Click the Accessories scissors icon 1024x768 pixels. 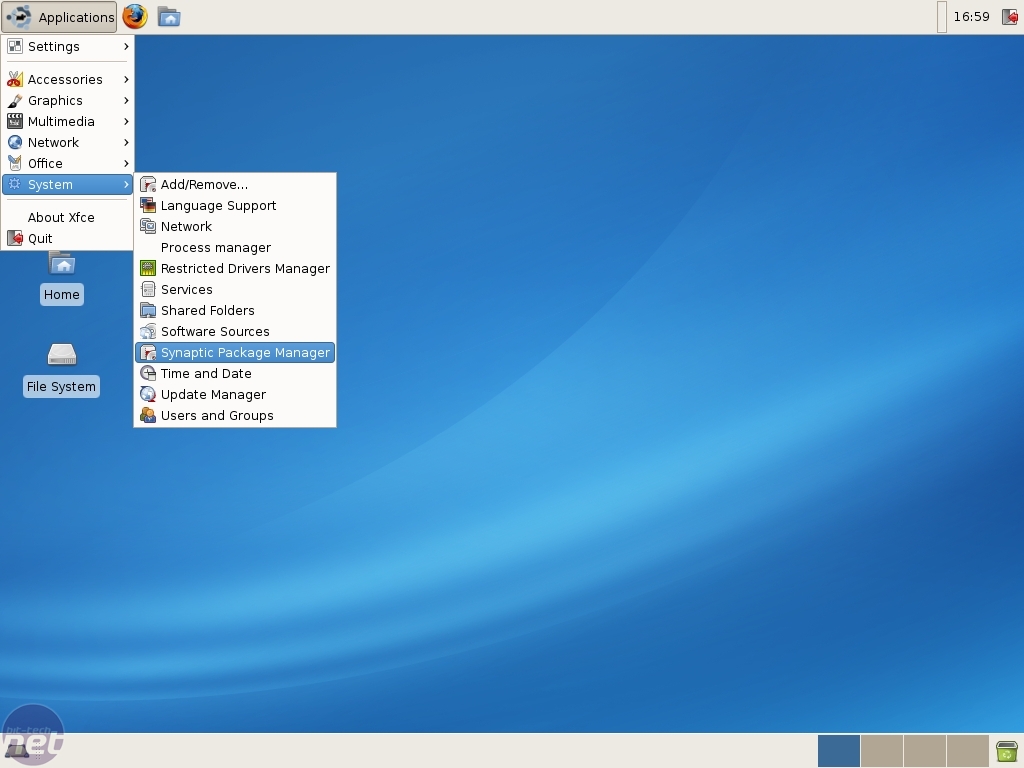14,80
